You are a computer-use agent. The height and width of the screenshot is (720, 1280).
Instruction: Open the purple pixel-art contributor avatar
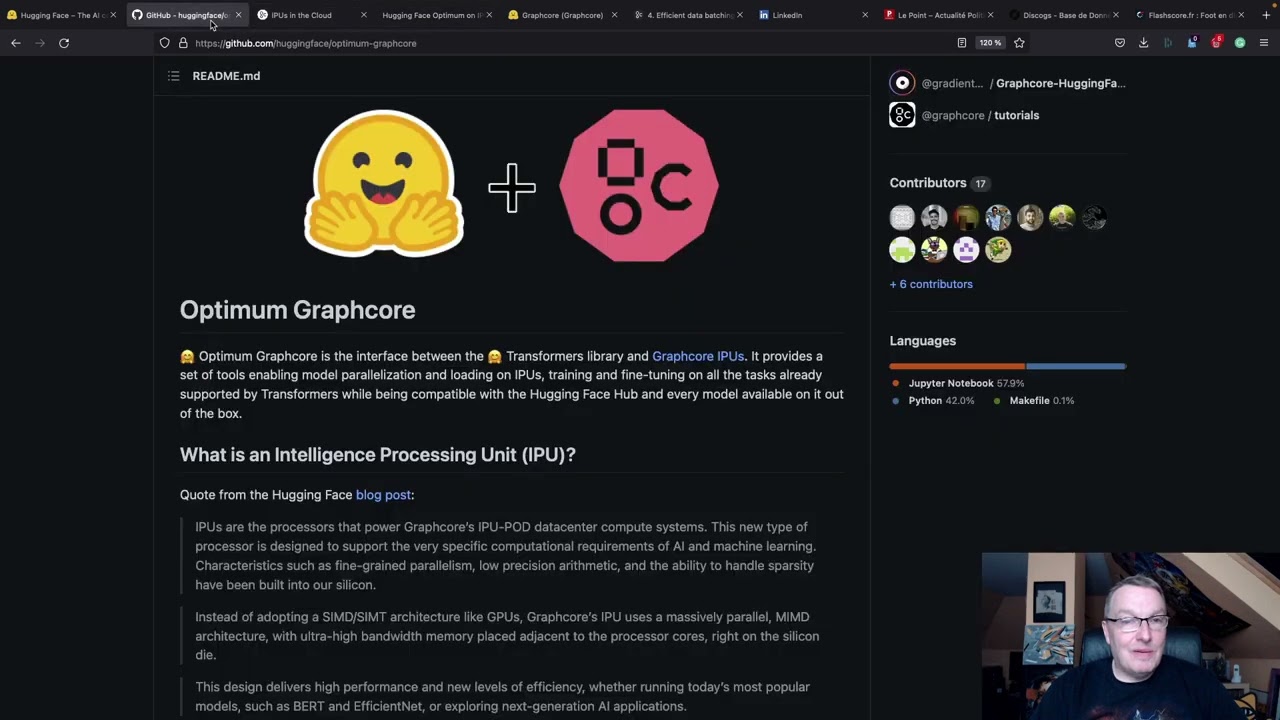[966, 250]
